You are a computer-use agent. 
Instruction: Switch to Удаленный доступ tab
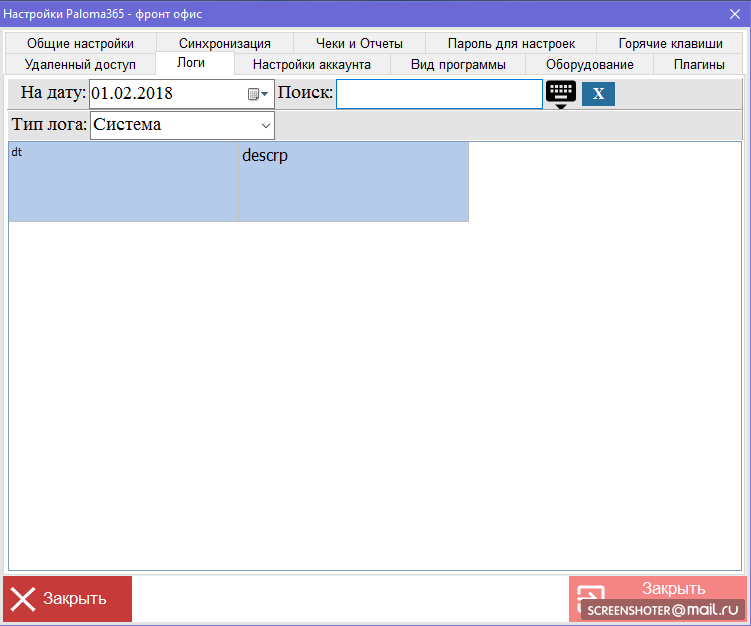coord(80,64)
